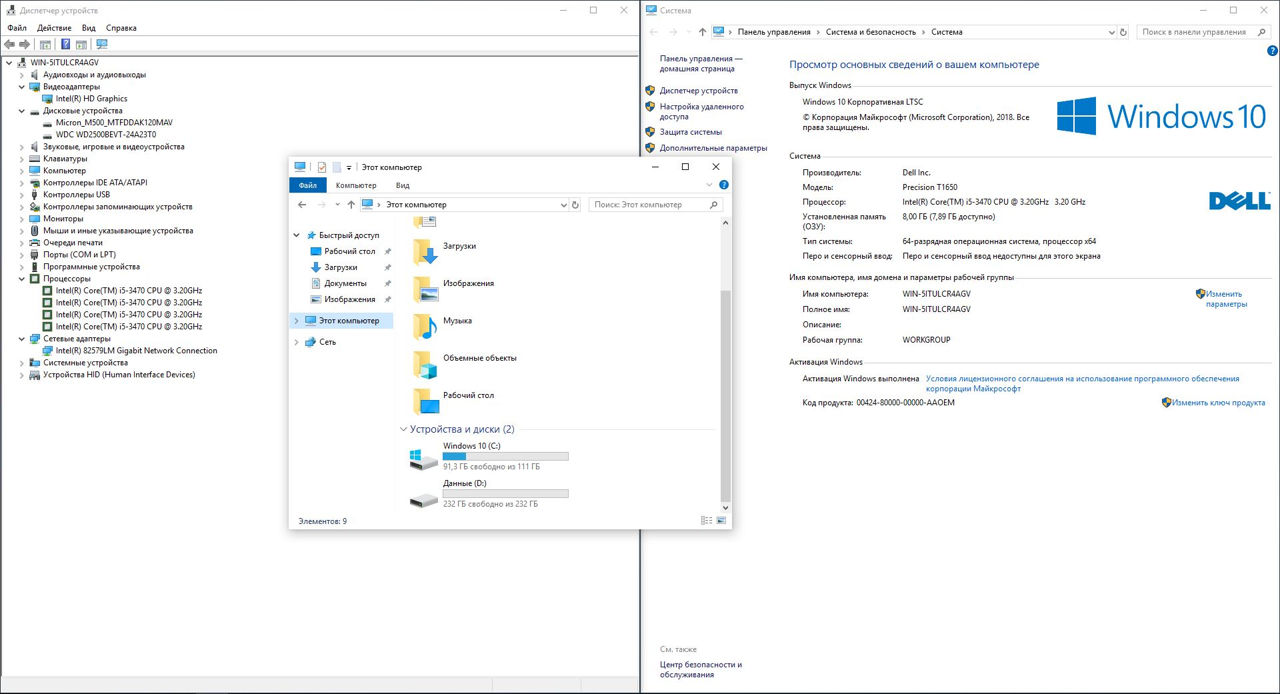Collapse the Процессоры tree node
1280x694 pixels.
(x=22, y=279)
